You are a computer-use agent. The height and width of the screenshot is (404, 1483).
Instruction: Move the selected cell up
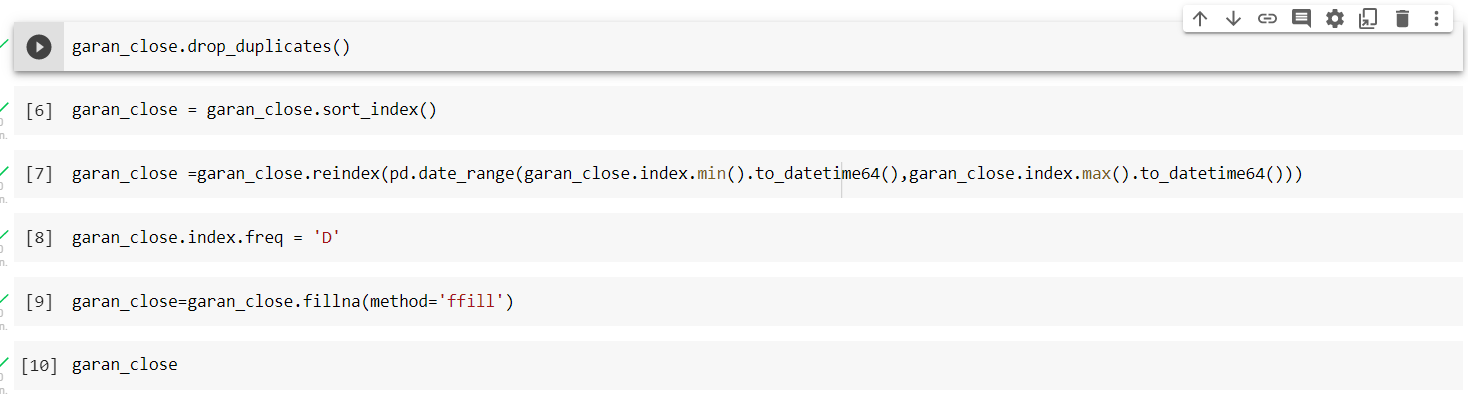coord(1200,18)
